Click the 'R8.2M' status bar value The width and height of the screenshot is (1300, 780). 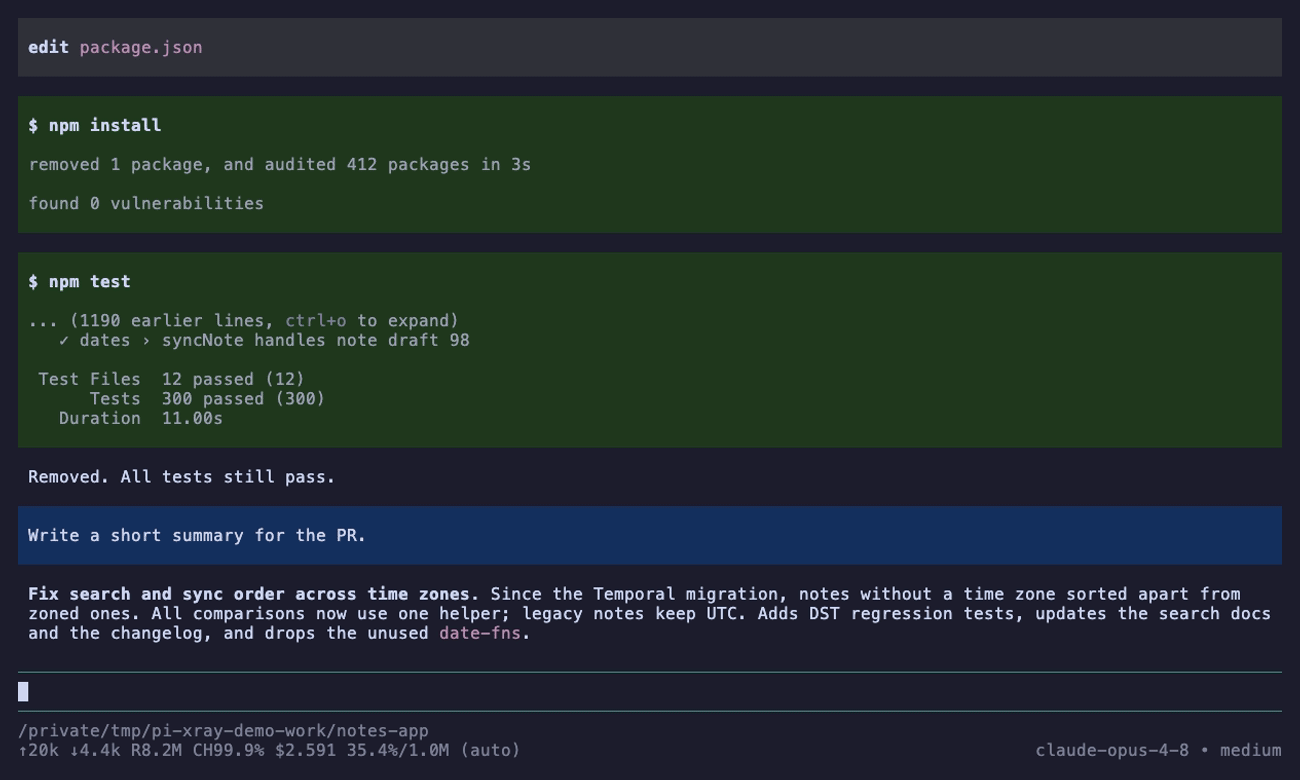156,750
